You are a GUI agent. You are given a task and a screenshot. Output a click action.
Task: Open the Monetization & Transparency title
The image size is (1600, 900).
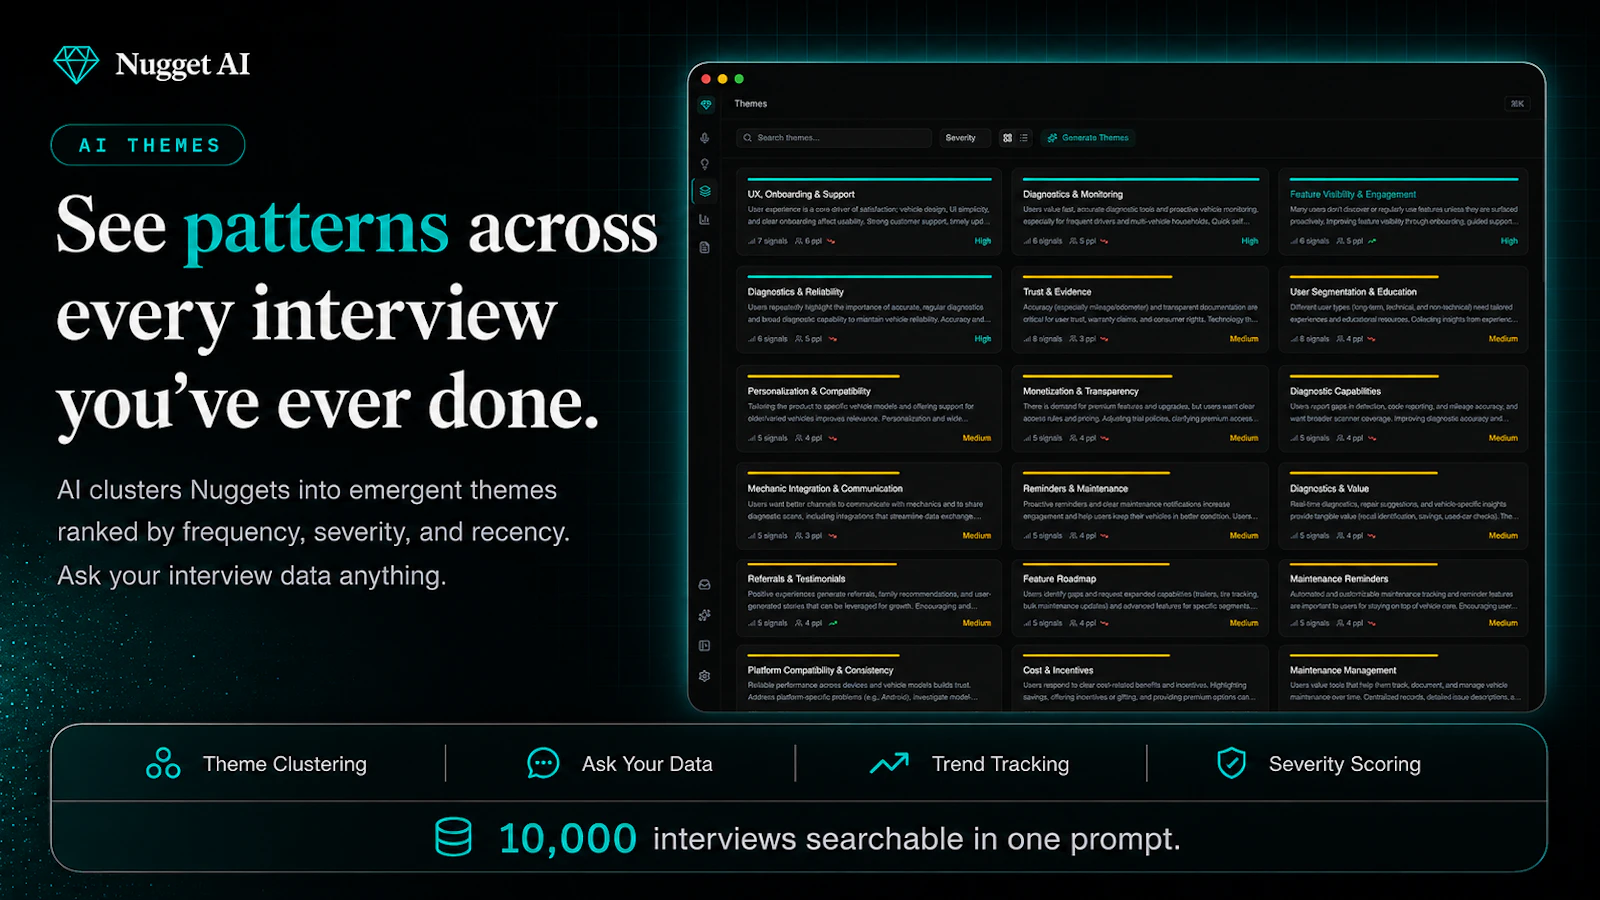(1081, 391)
